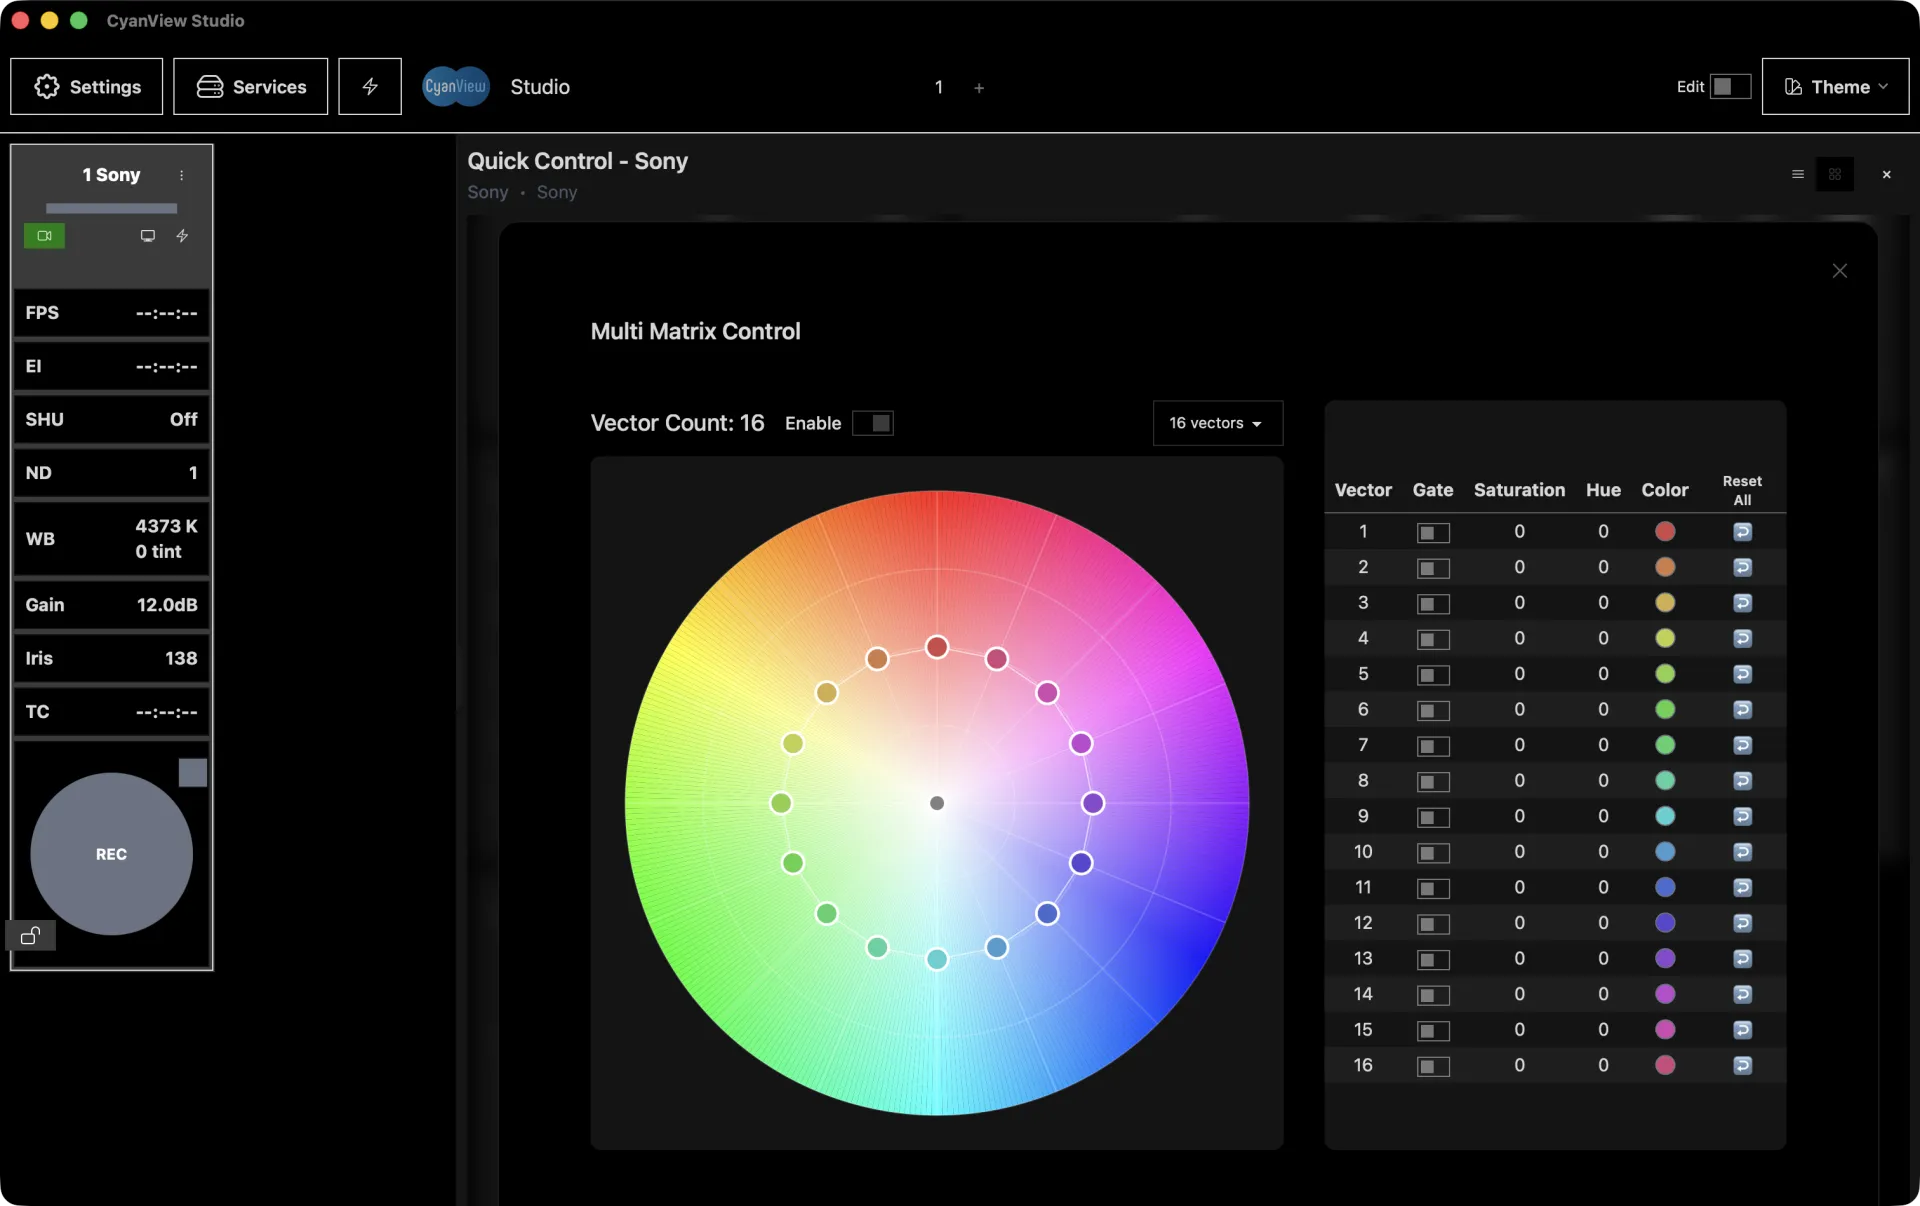Image resolution: width=1920 pixels, height=1206 pixels.
Task: Reset vector 2 values
Action: click(1743, 568)
